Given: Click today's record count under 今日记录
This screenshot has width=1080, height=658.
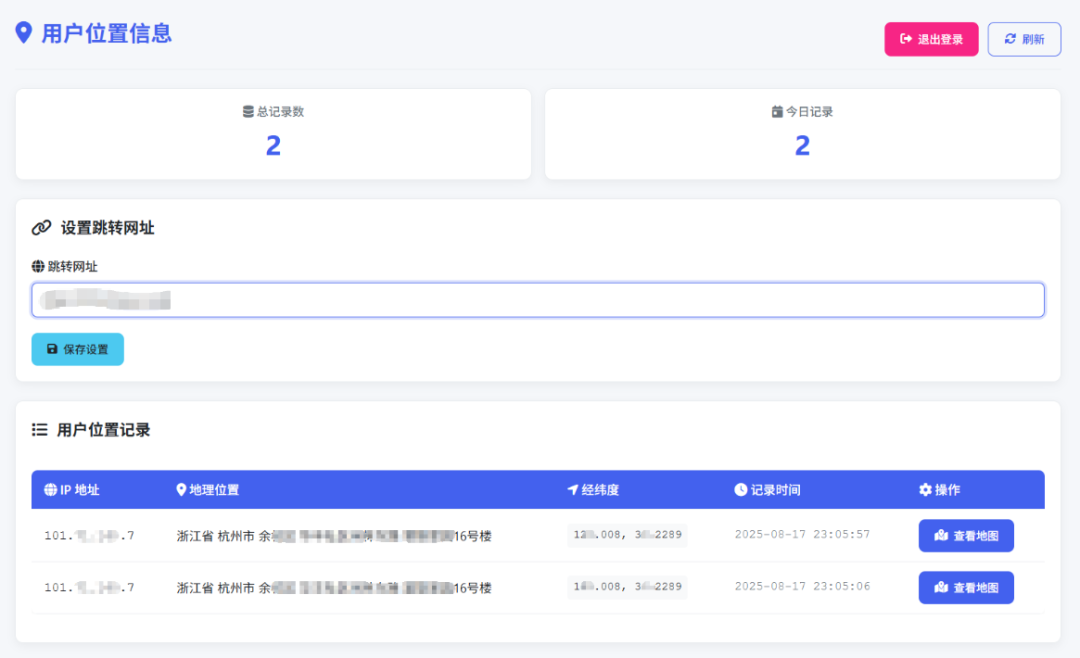Looking at the screenshot, I should click(802, 145).
